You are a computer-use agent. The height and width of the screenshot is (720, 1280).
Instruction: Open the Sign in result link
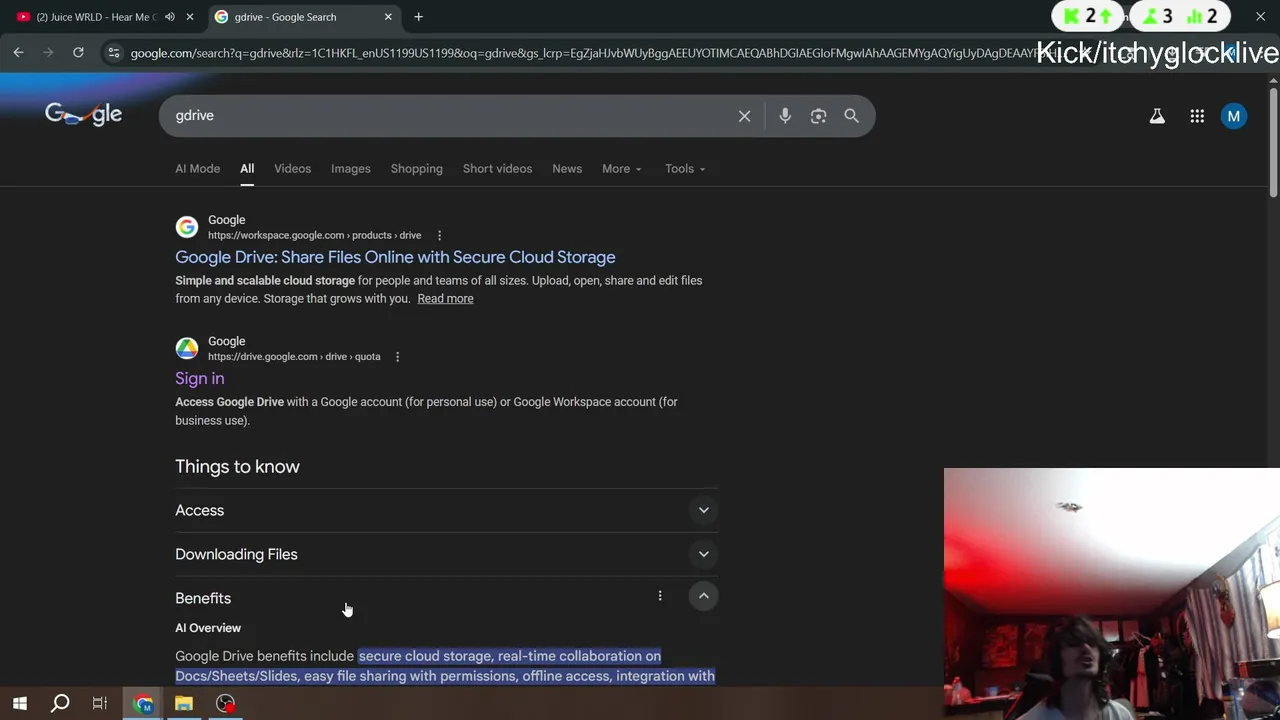pos(200,378)
